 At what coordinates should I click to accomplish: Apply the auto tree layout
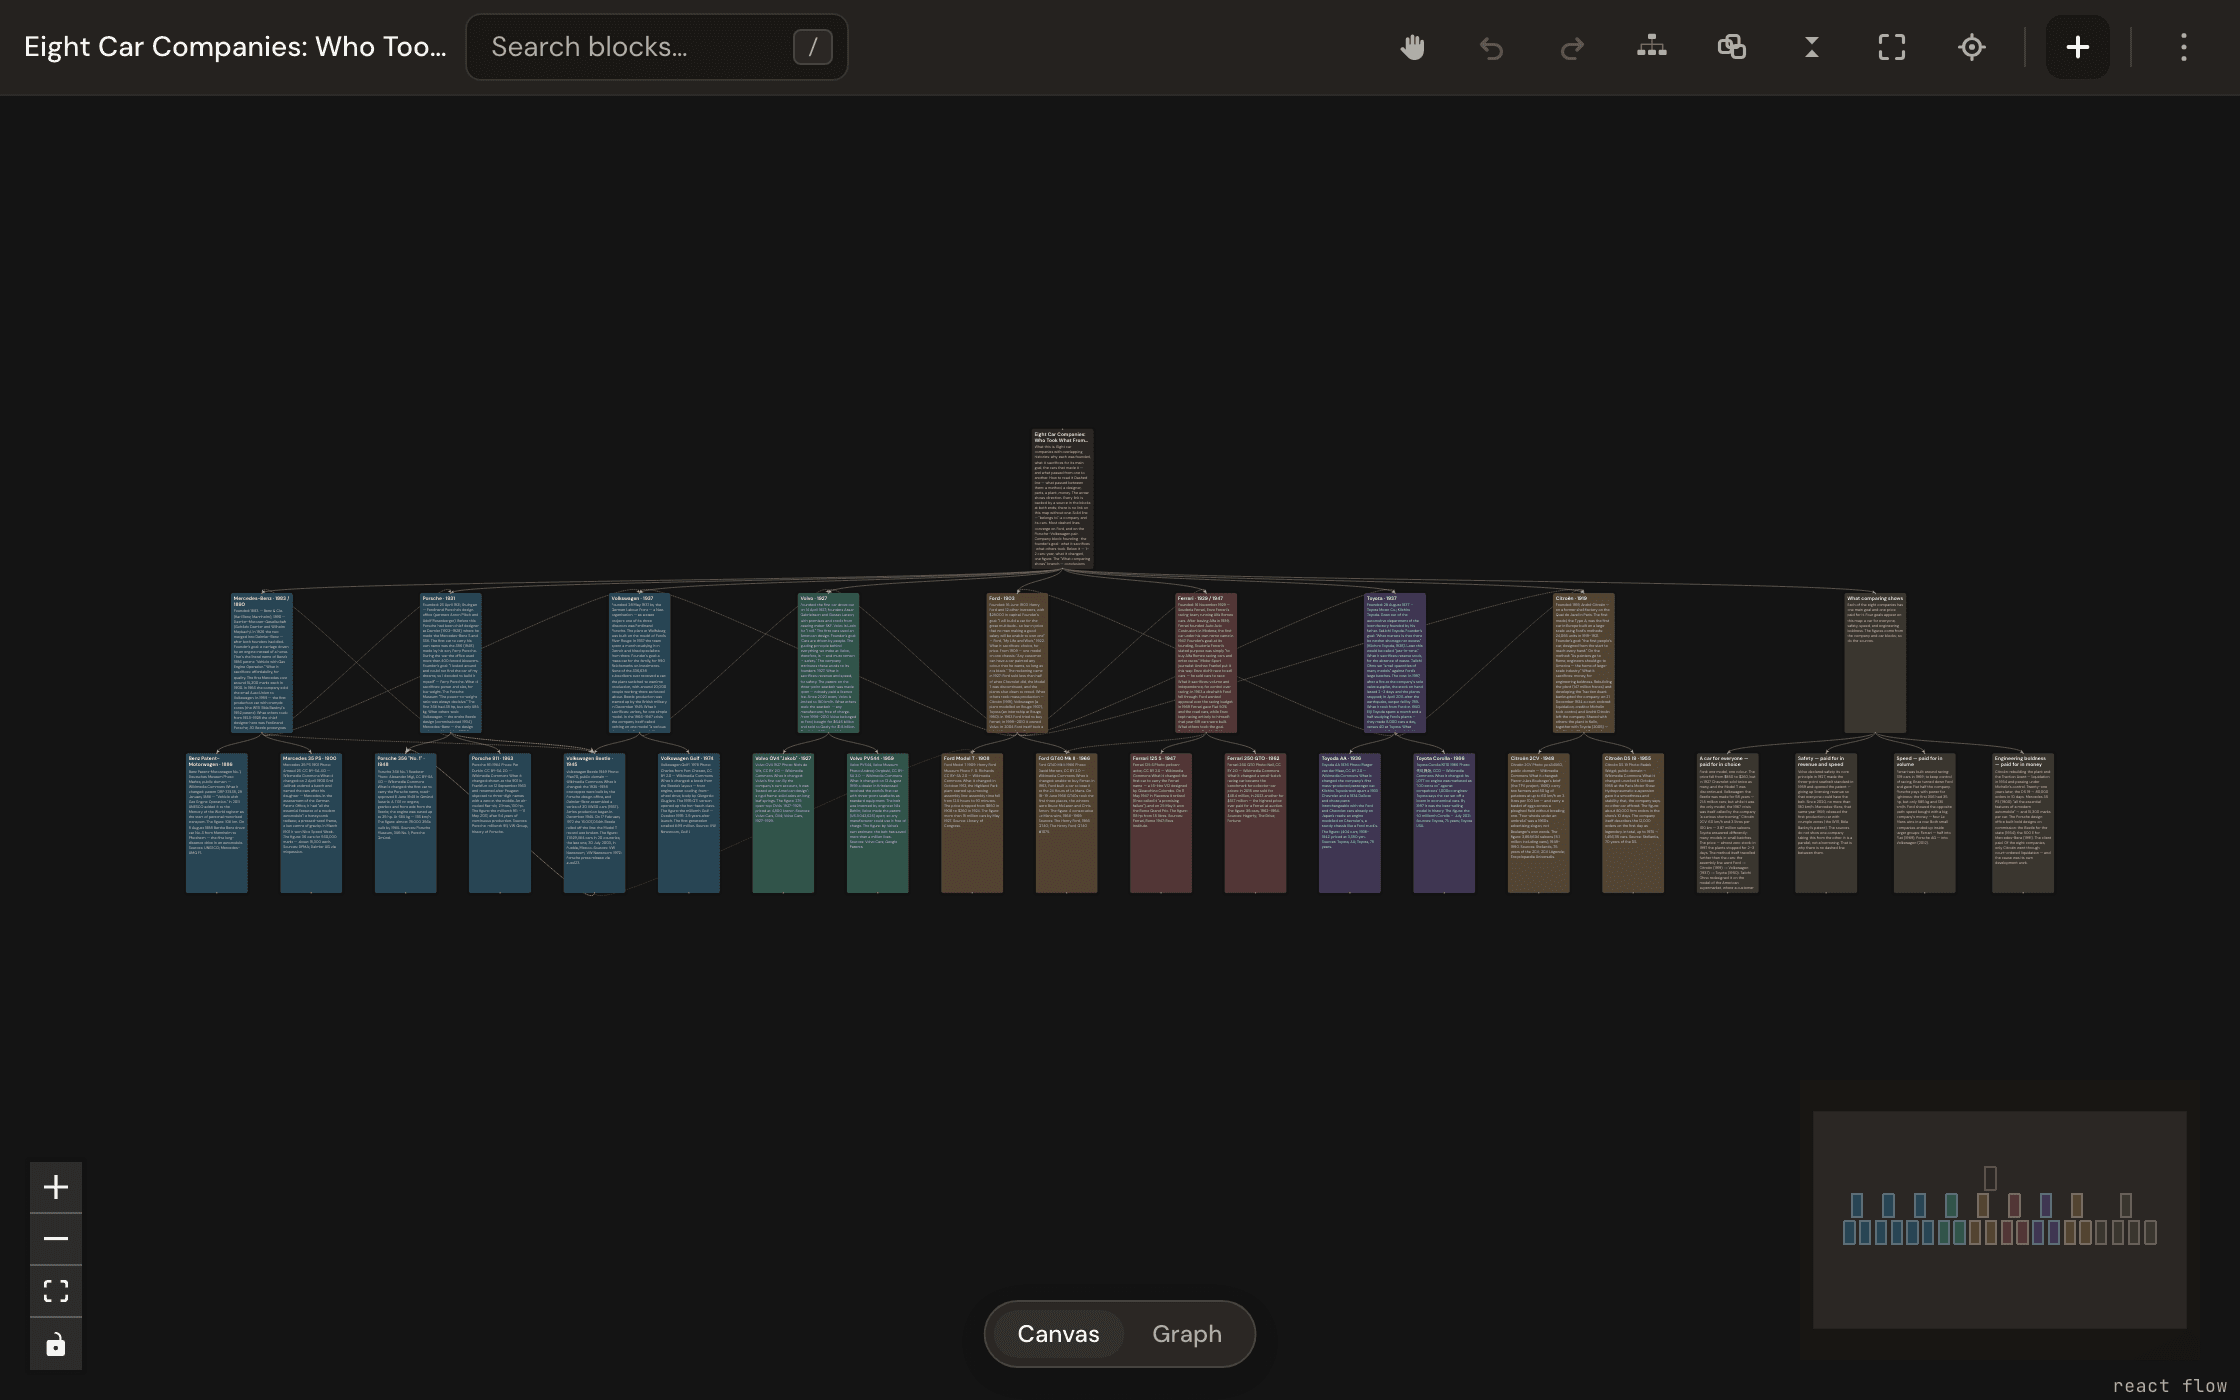(x=1652, y=47)
